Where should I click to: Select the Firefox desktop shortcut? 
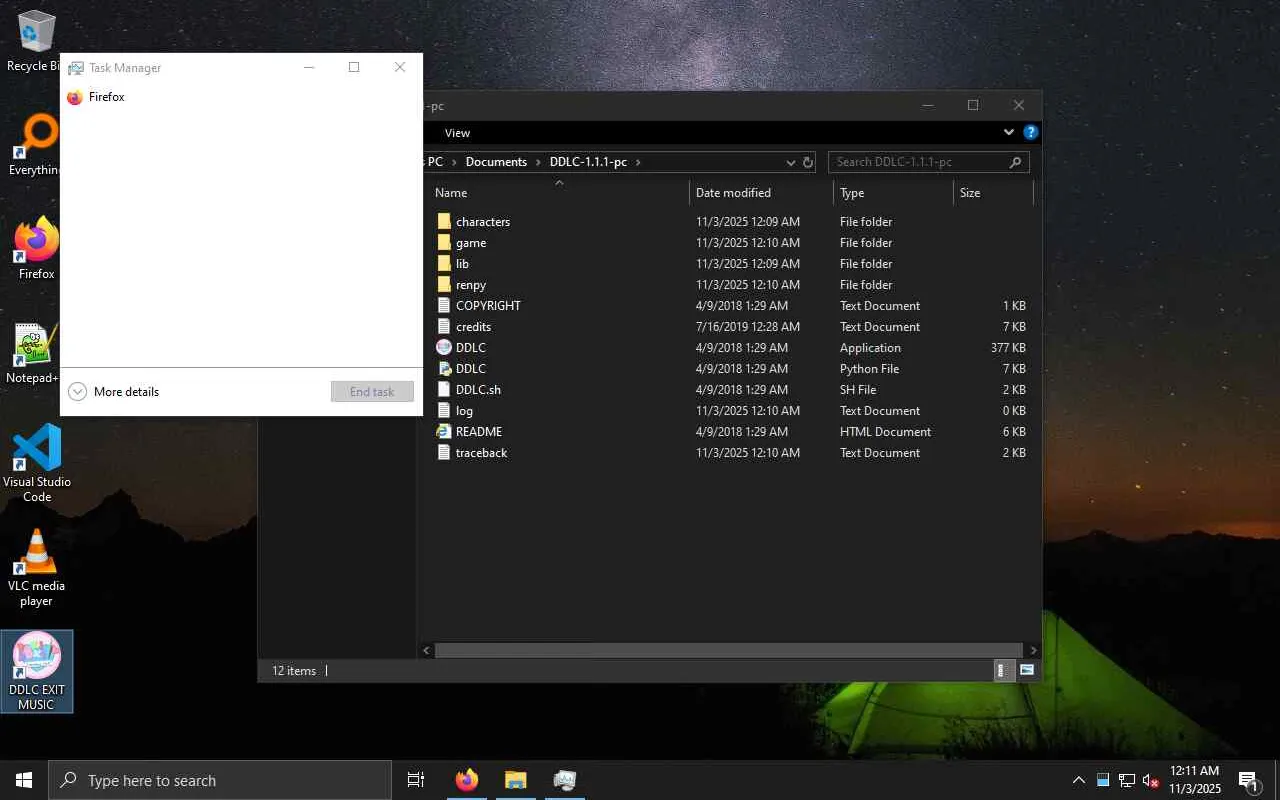(x=36, y=248)
